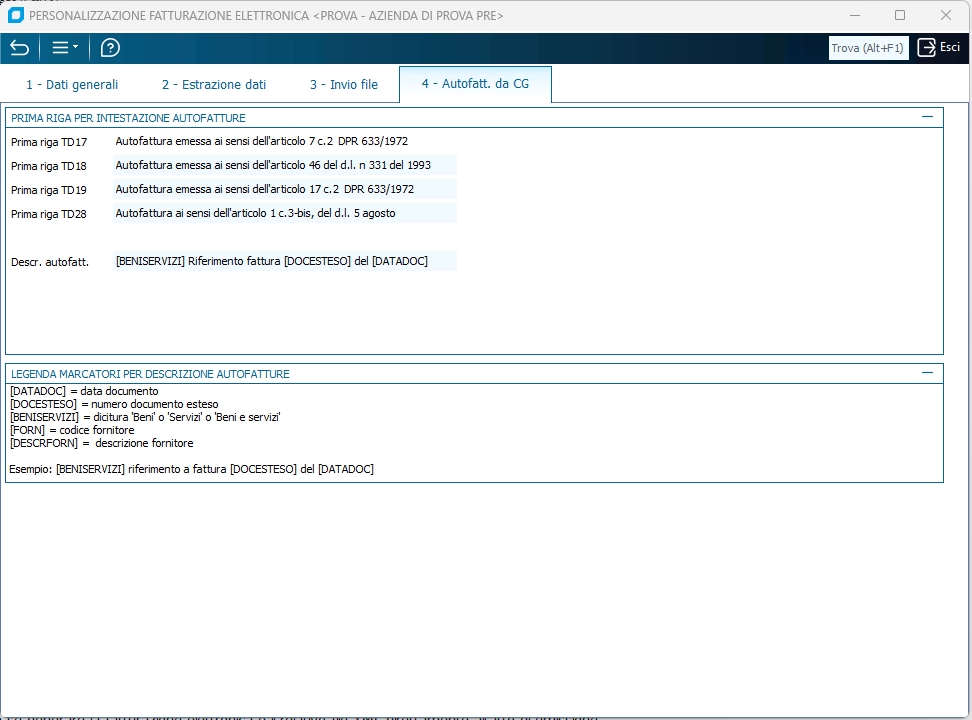Click the back arrow toolbar icon
The height and width of the screenshot is (720, 972).
pos(20,48)
